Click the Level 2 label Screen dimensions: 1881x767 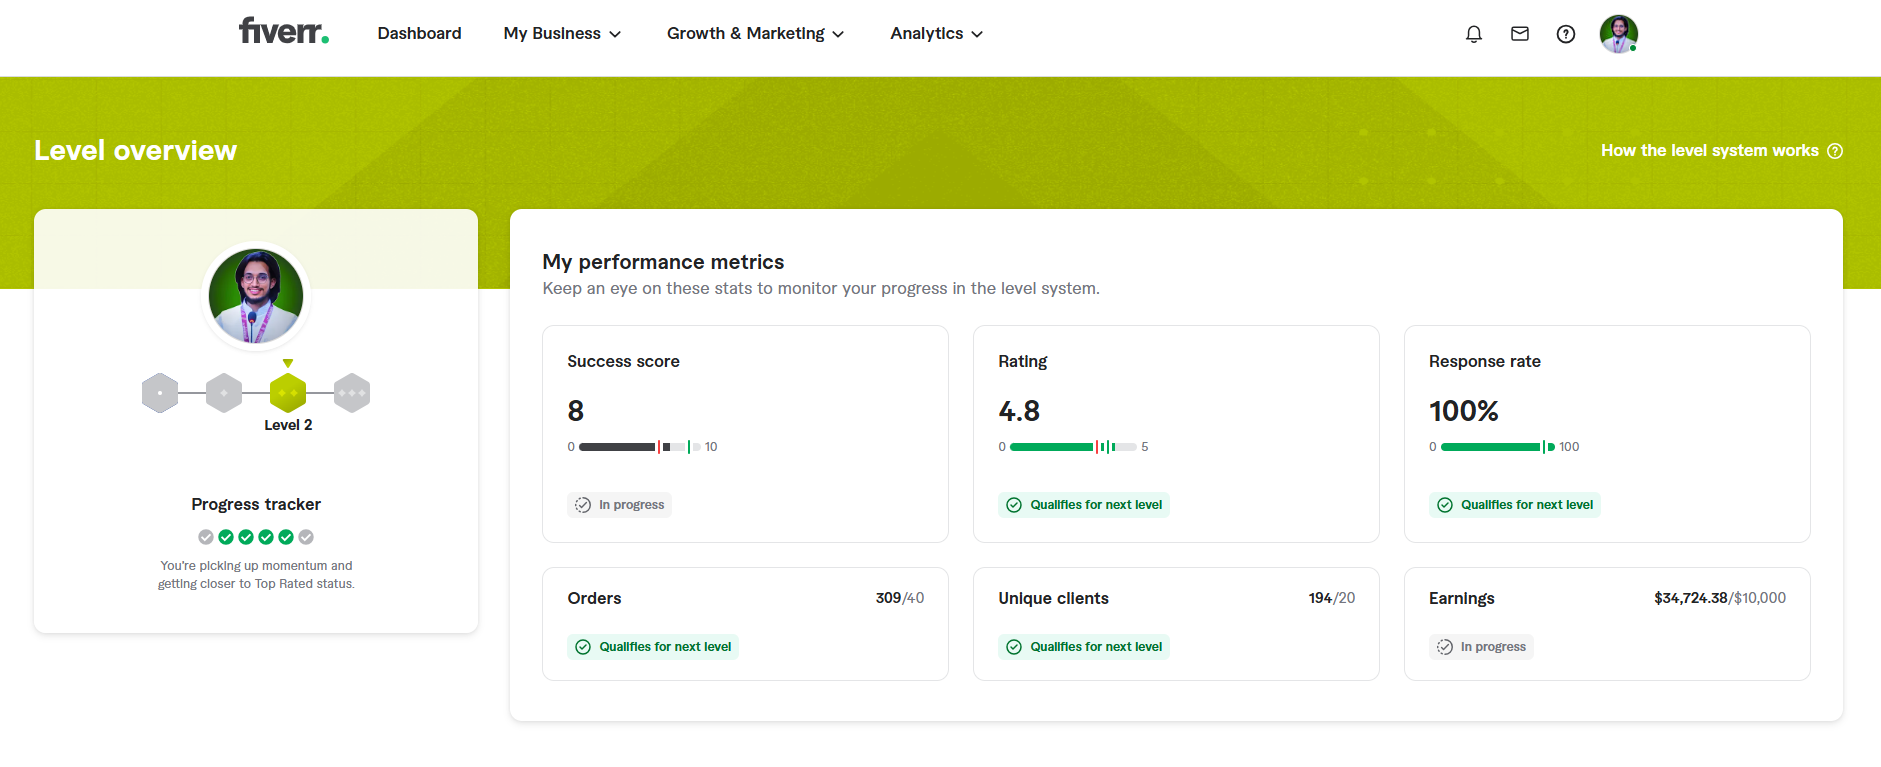[288, 425]
